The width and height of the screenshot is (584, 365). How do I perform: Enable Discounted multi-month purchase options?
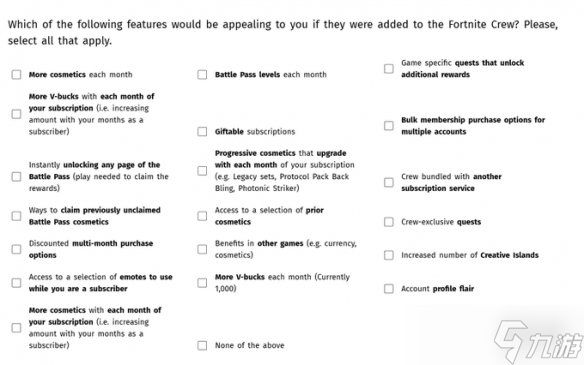[16, 249]
